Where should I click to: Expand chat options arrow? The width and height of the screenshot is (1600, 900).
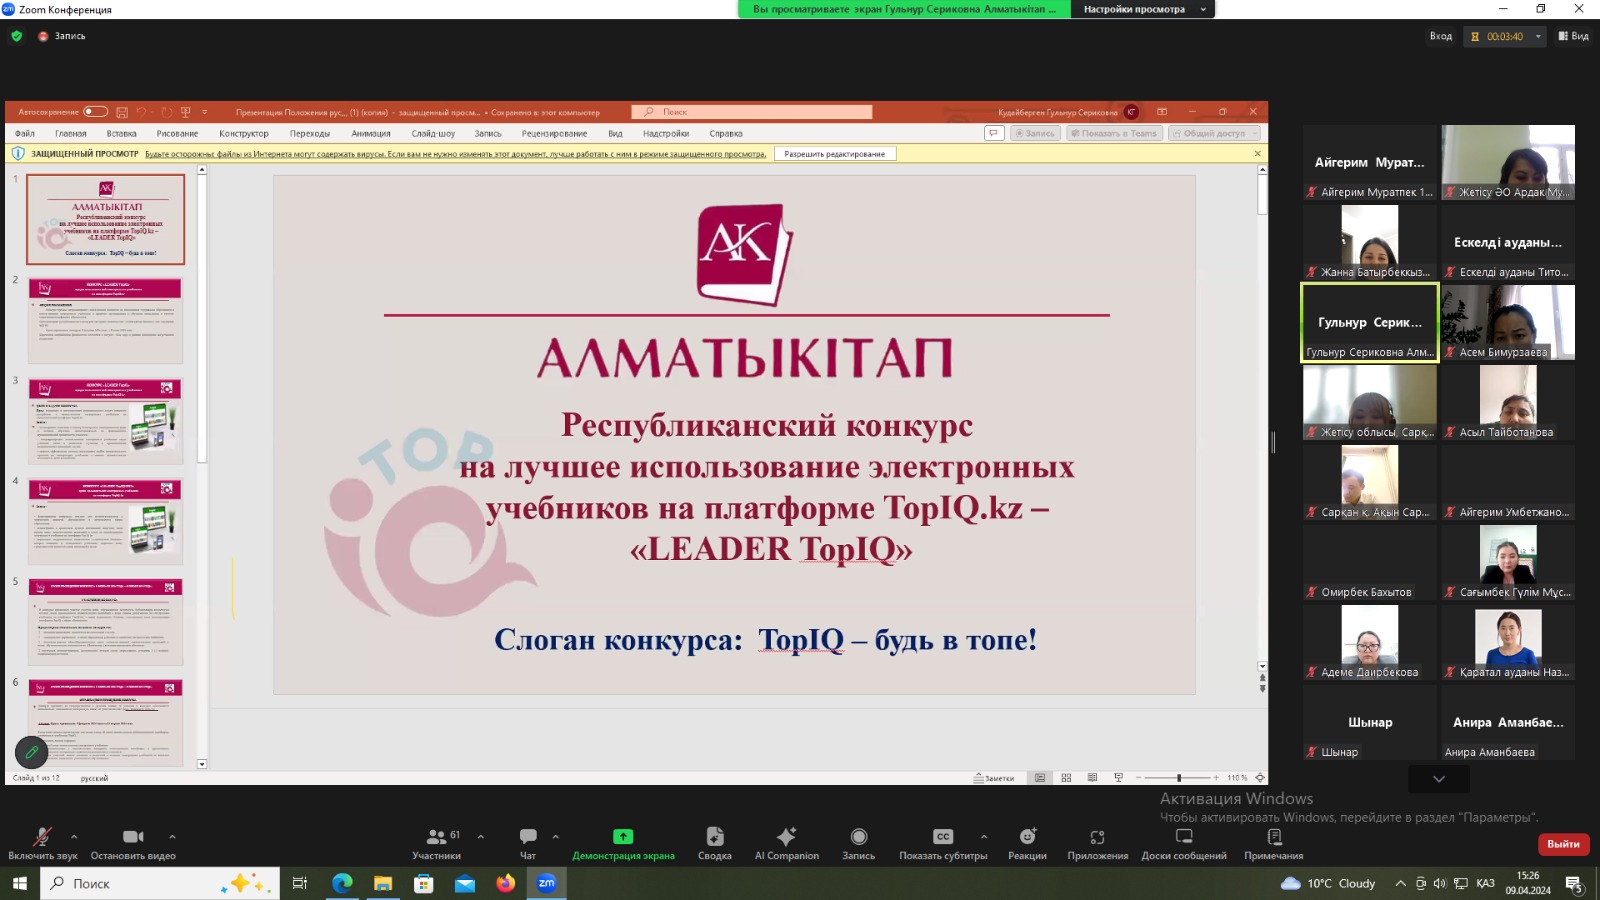coord(556,837)
